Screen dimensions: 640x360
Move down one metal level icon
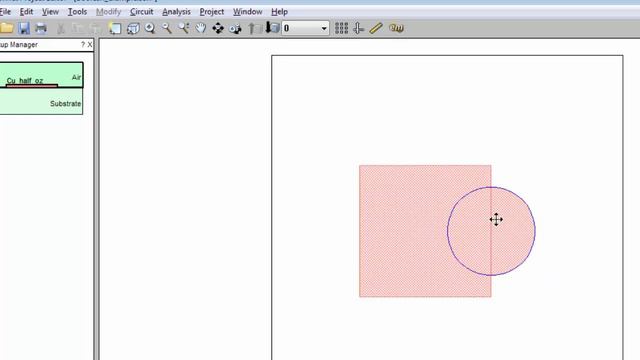coord(272,28)
